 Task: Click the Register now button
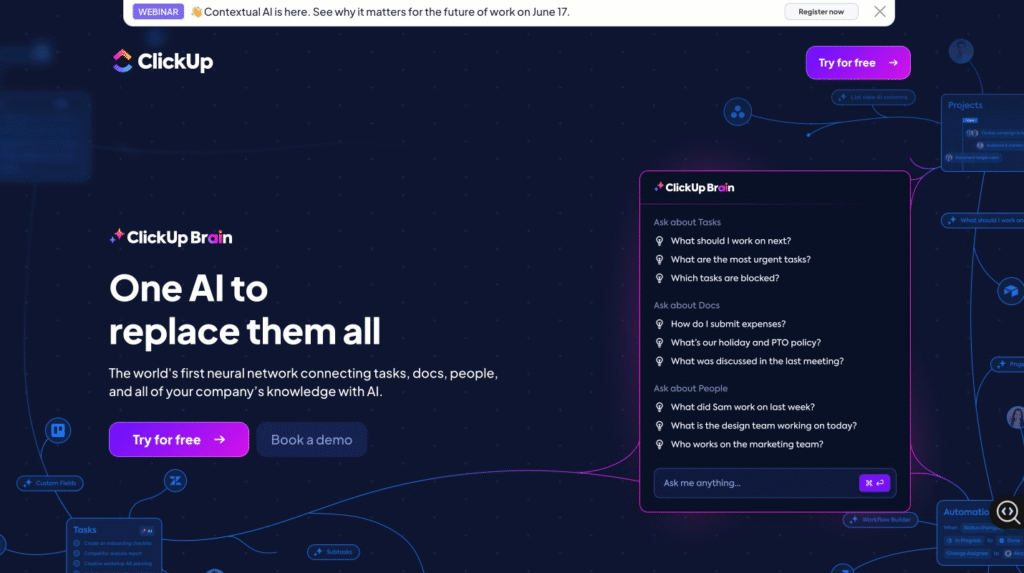click(x=821, y=12)
